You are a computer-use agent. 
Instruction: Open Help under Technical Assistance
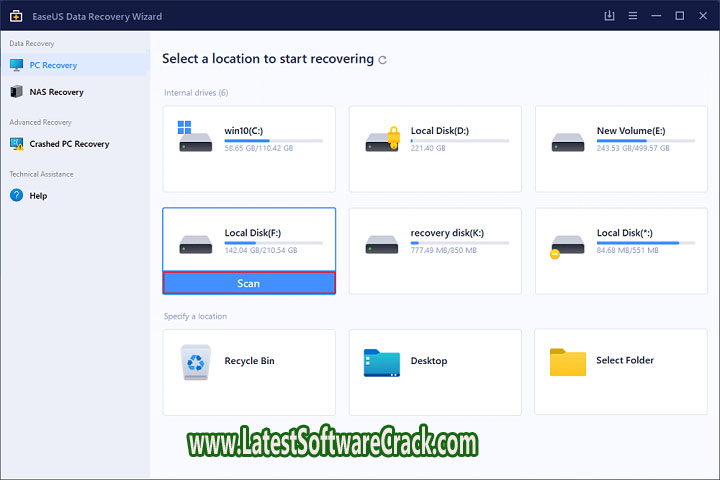coord(38,196)
